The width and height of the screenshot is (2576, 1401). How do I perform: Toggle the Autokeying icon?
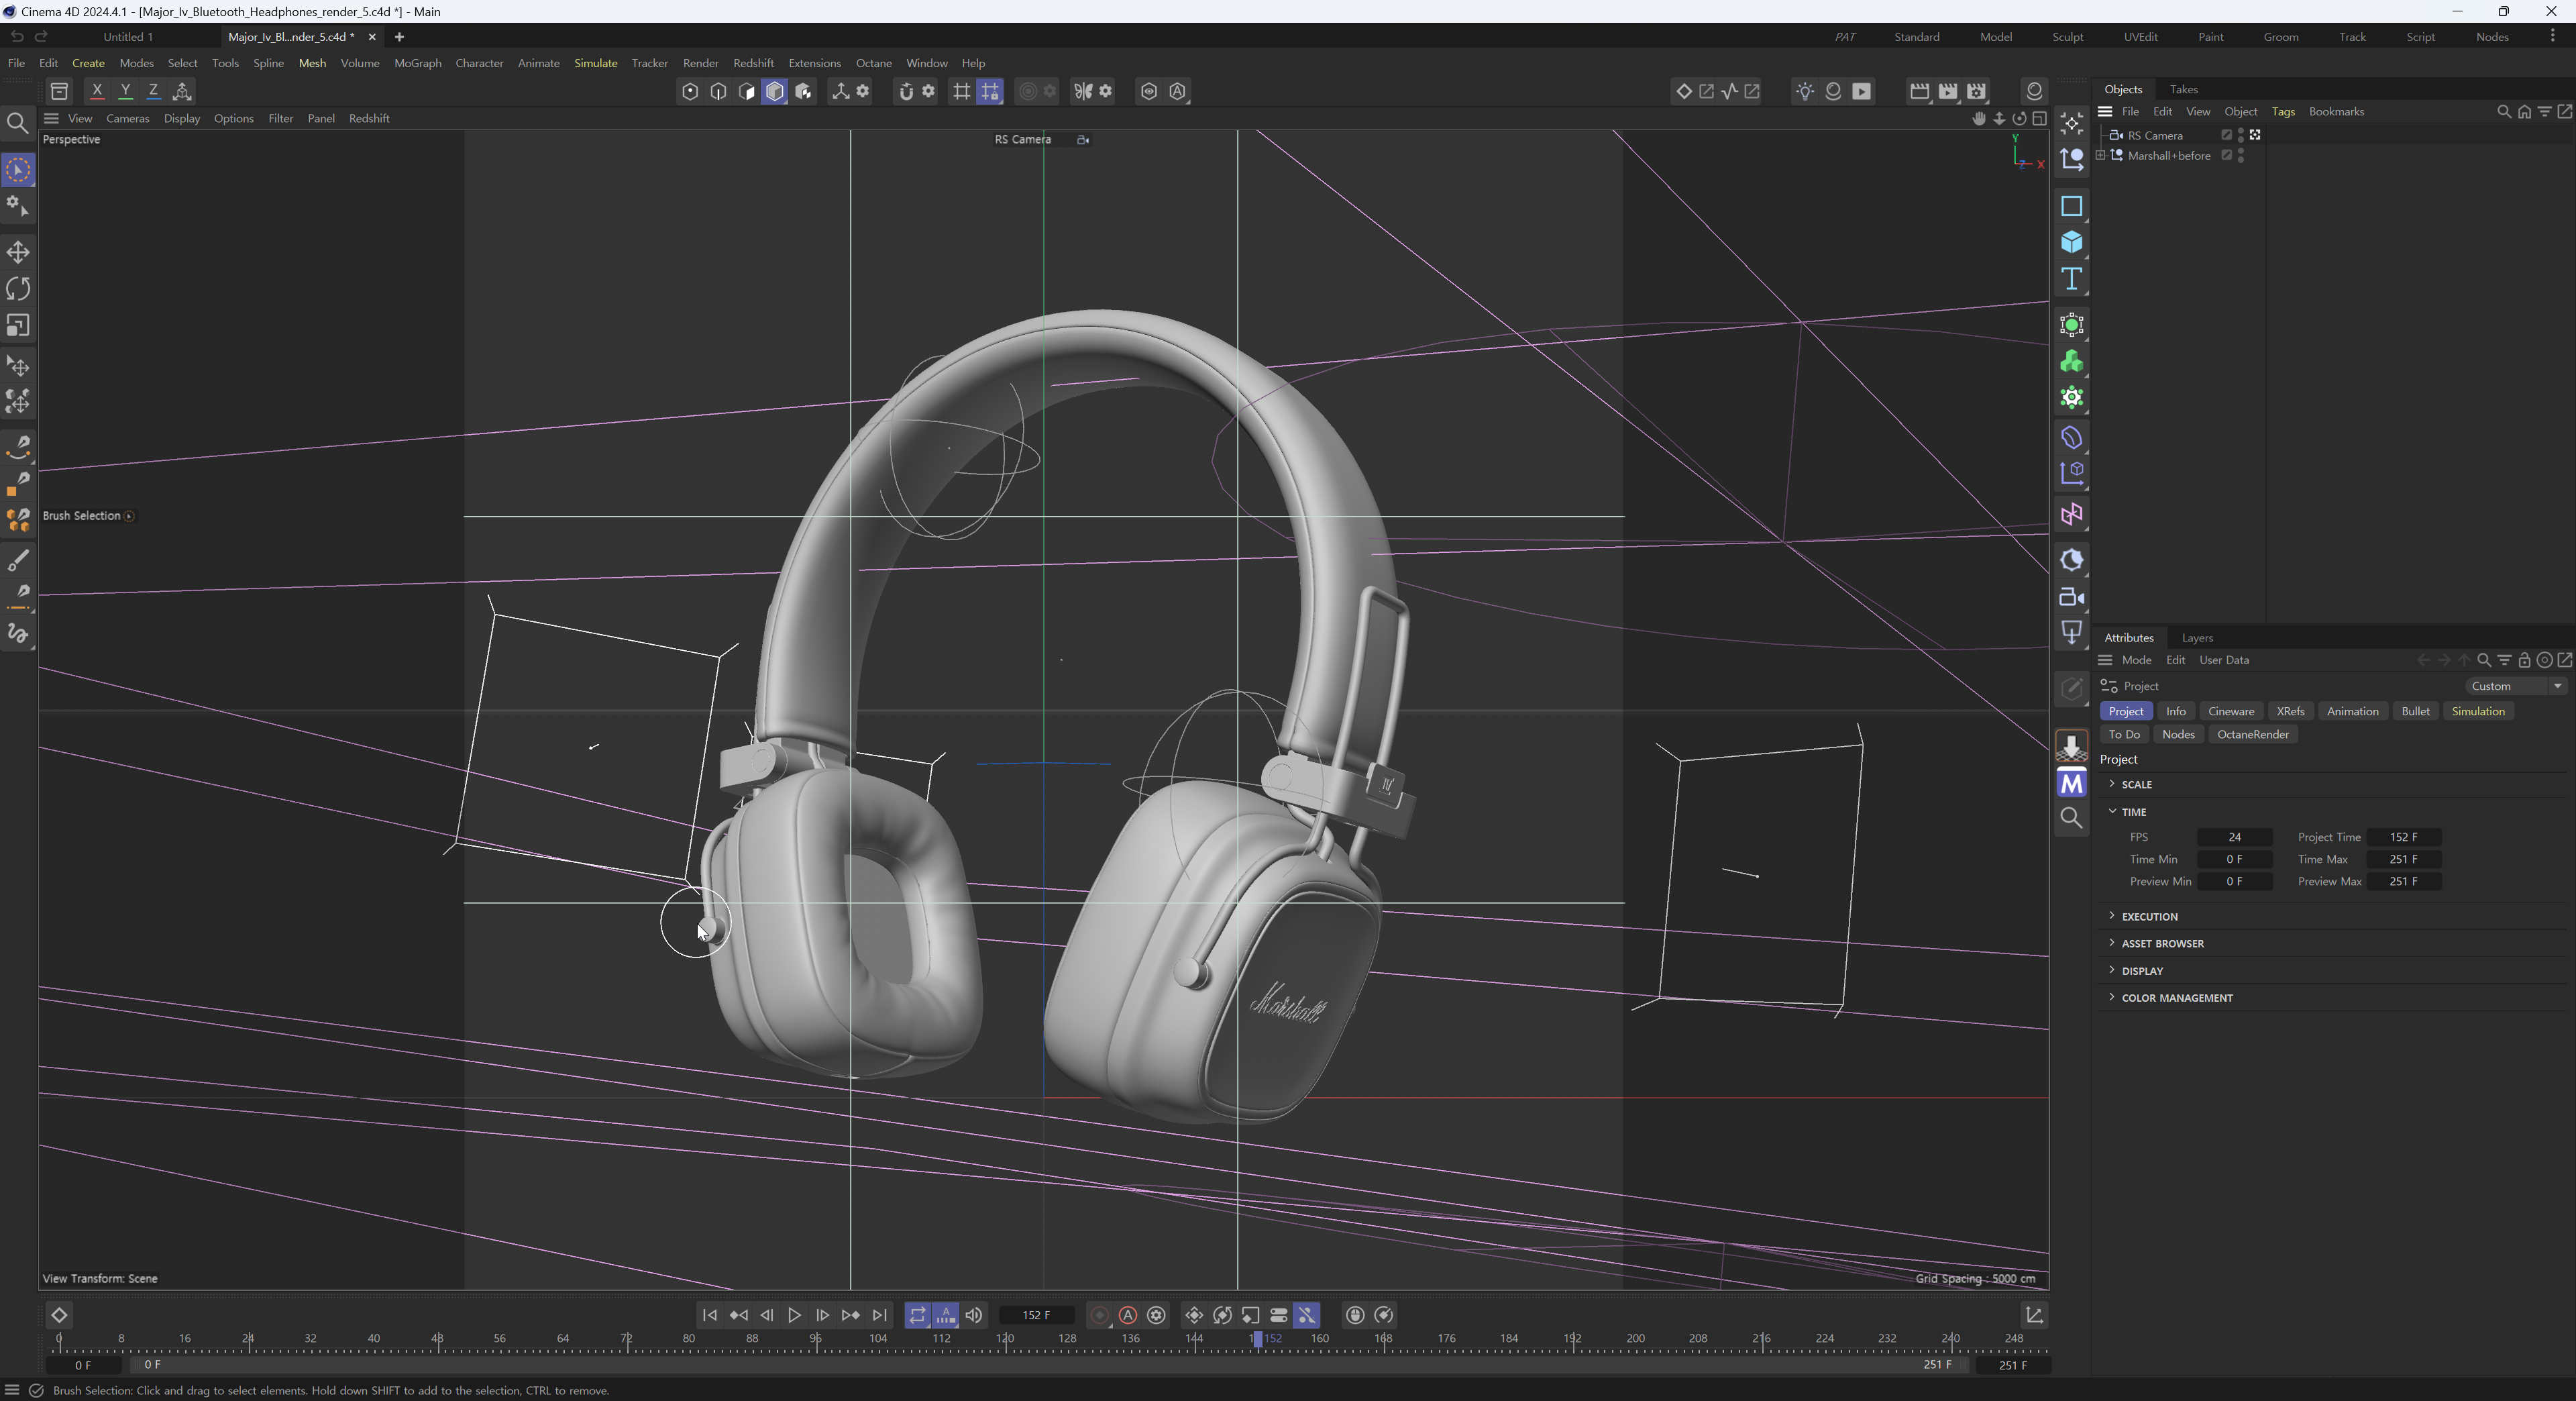1128,1315
